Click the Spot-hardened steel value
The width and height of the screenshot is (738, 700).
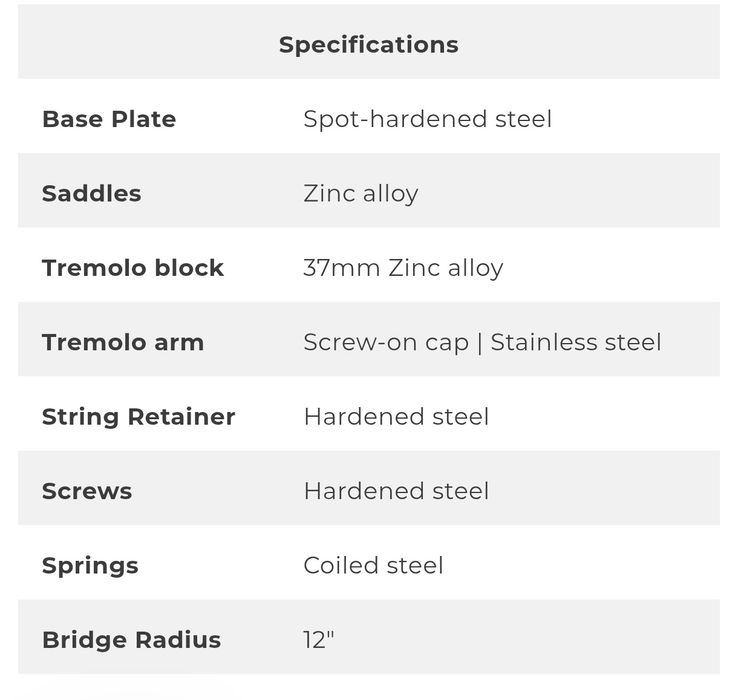[x=427, y=119]
